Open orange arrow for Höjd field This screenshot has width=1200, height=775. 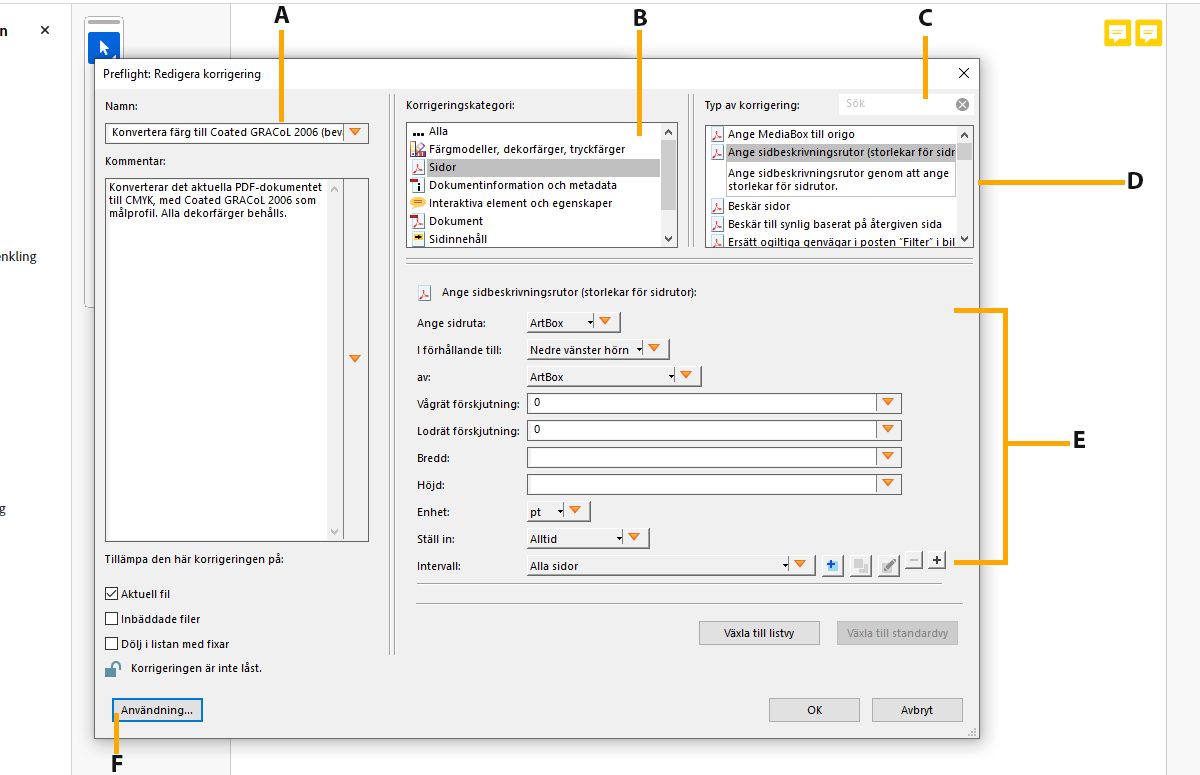point(889,484)
